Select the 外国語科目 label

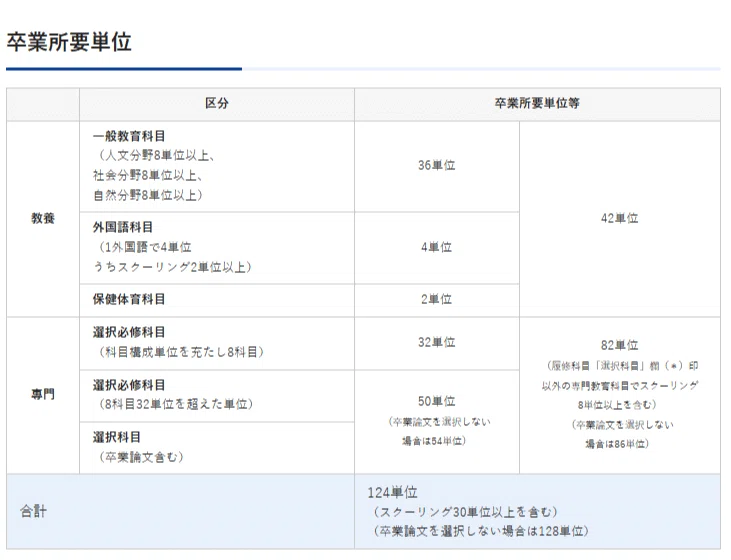coord(123,228)
